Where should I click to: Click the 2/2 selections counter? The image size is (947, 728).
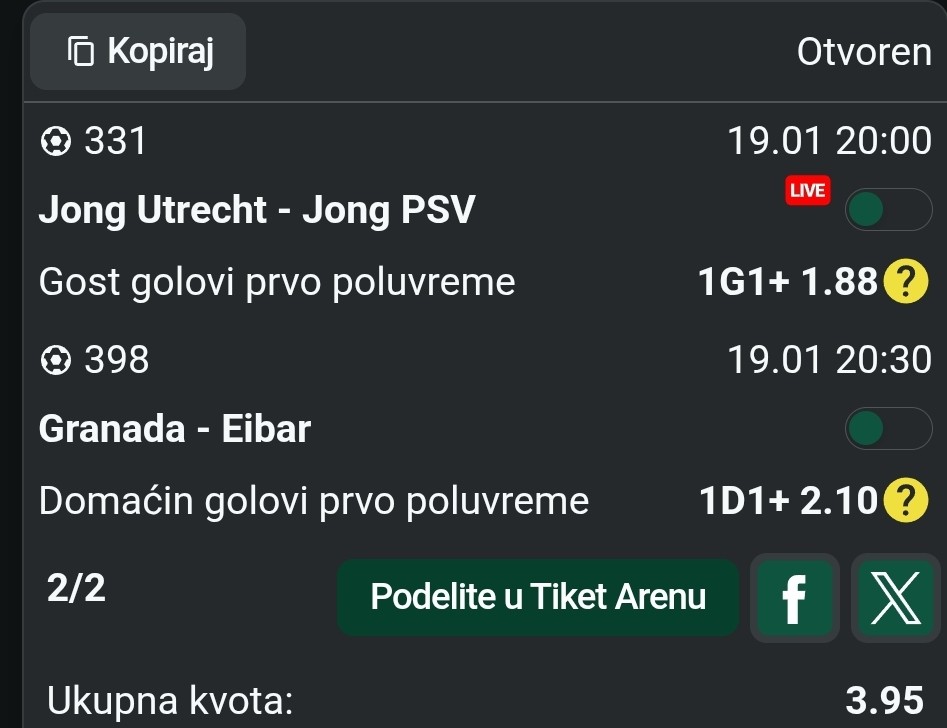pos(76,589)
